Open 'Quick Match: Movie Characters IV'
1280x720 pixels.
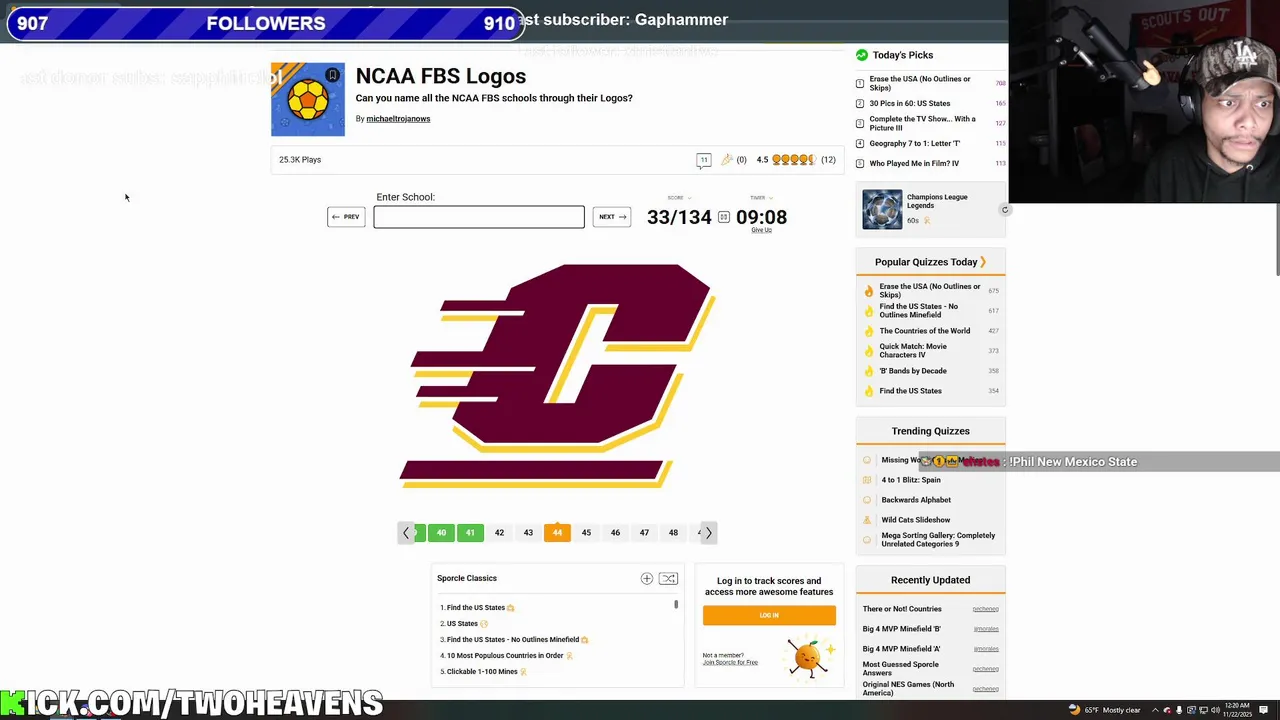[913, 351]
